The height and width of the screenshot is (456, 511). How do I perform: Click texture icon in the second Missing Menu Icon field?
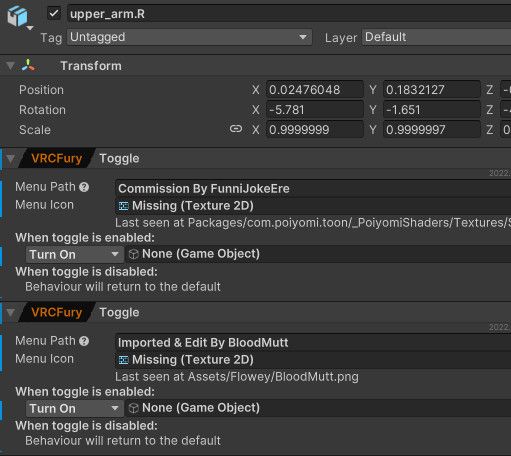(x=124, y=360)
